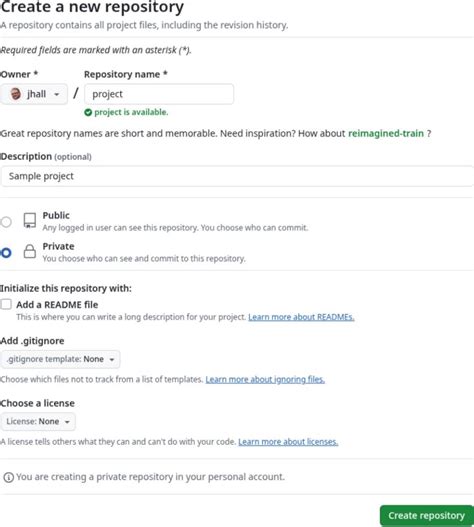
Task: Open Learn more about licenses link
Action: (x=288, y=442)
